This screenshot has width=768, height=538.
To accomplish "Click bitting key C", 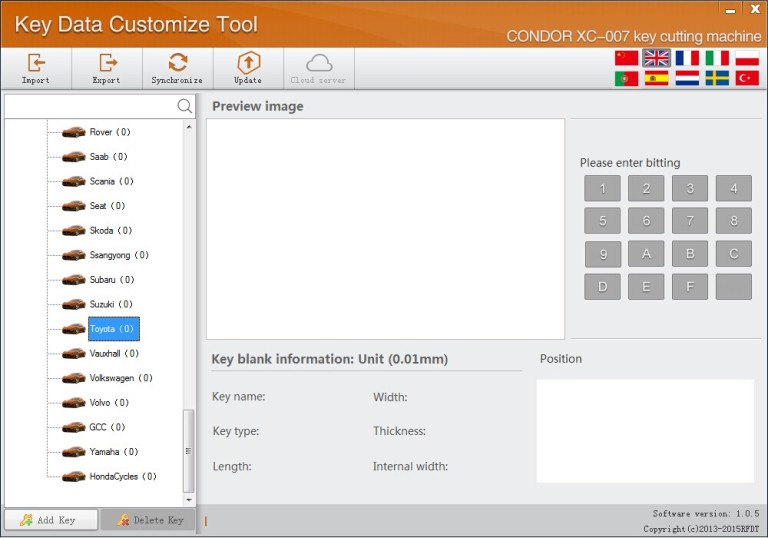I will click(x=734, y=254).
